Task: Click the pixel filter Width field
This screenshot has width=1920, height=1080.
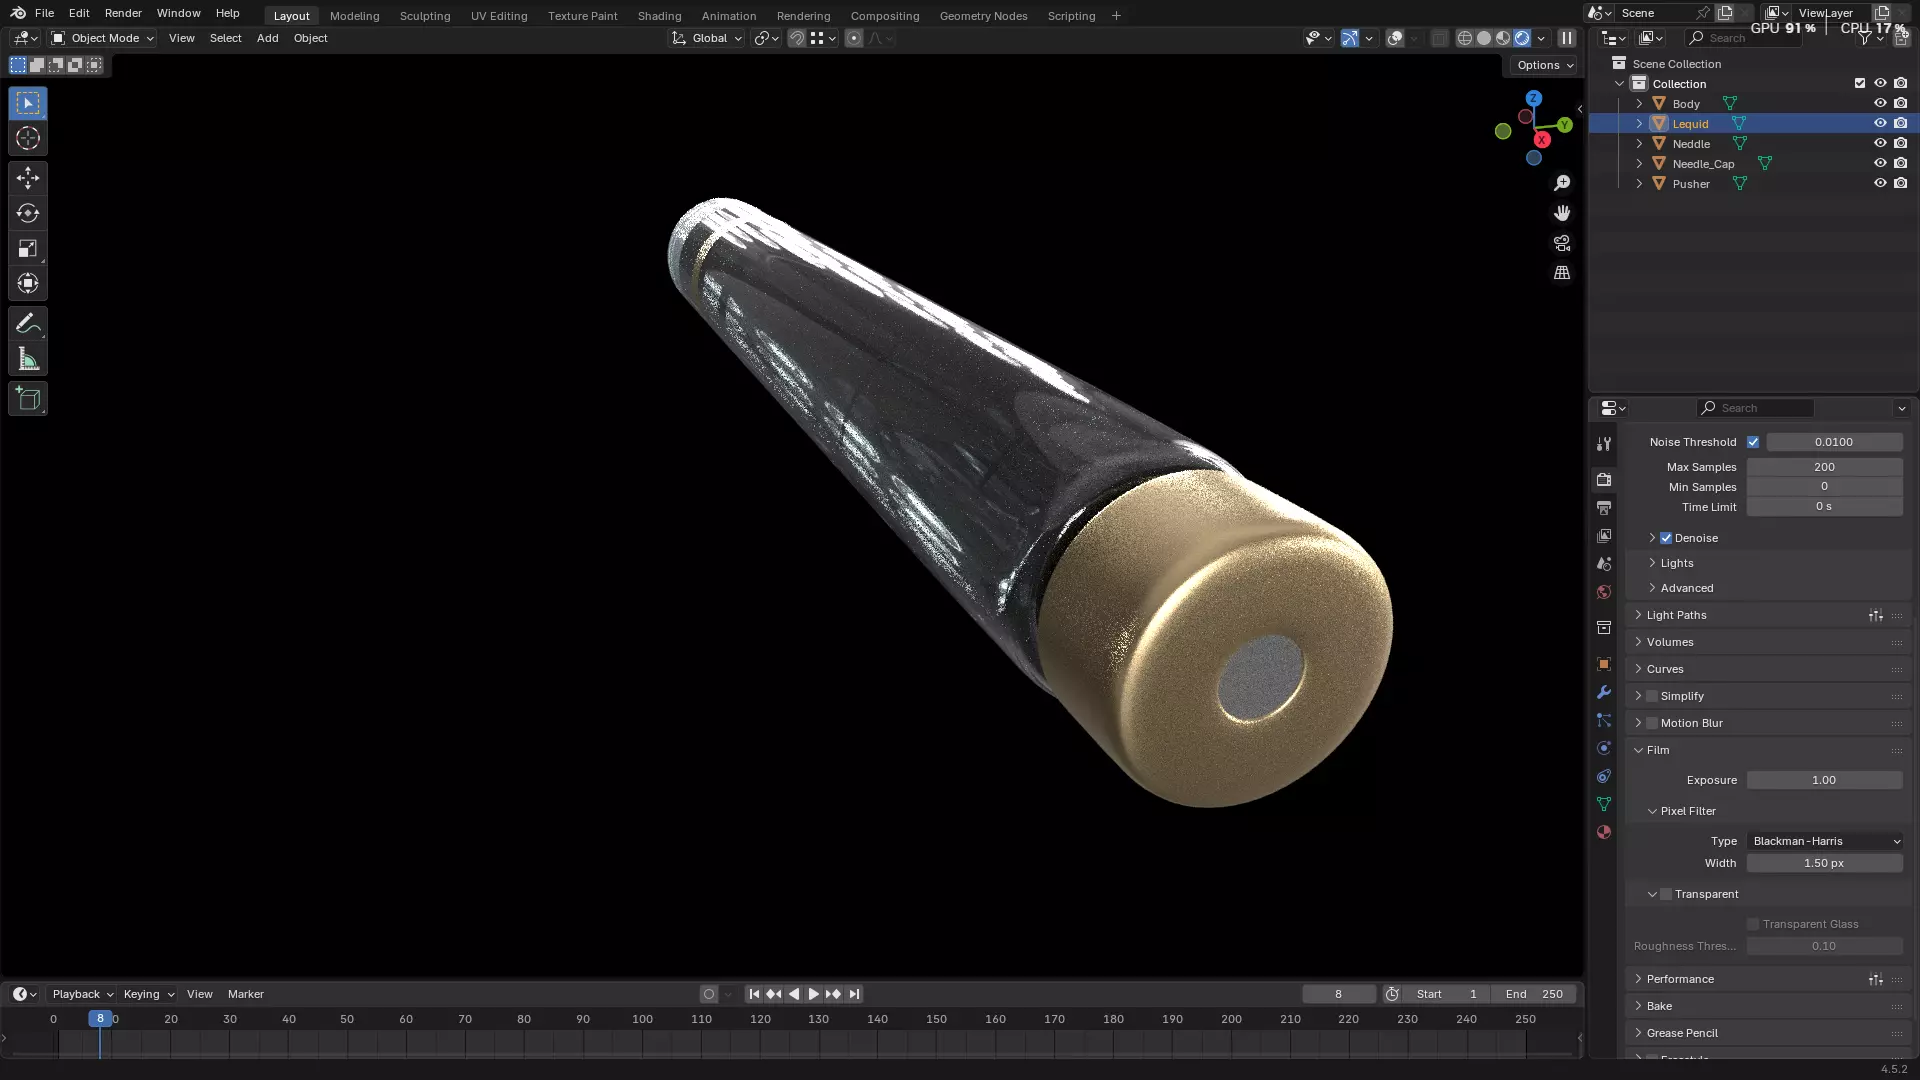Action: point(1825,863)
